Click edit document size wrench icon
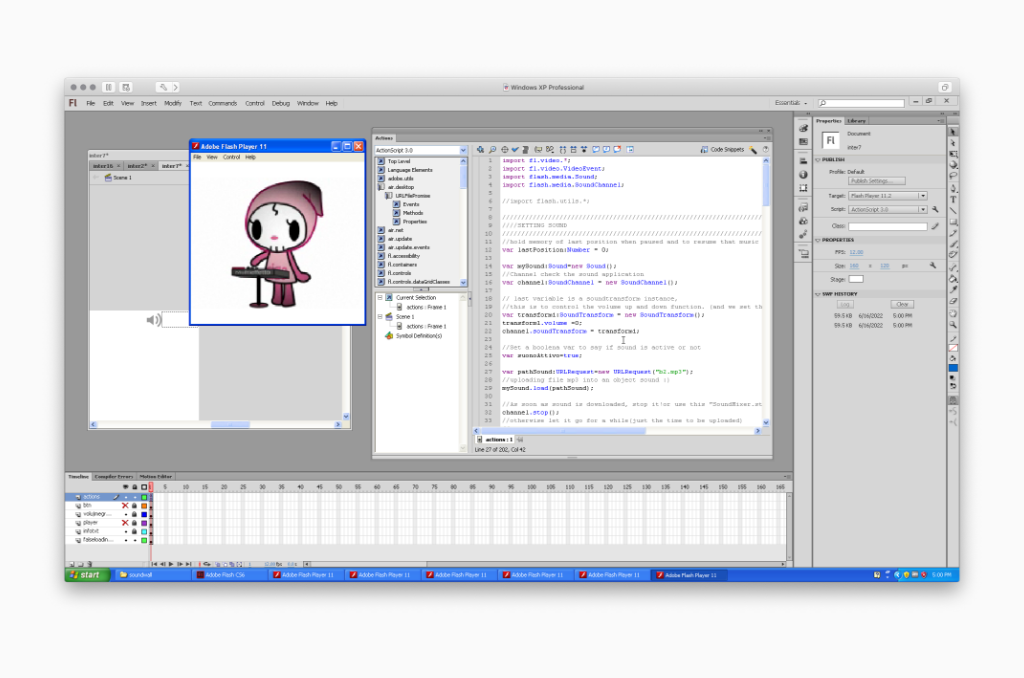The height and width of the screenshot is (678, 1024). click(933, 266)
